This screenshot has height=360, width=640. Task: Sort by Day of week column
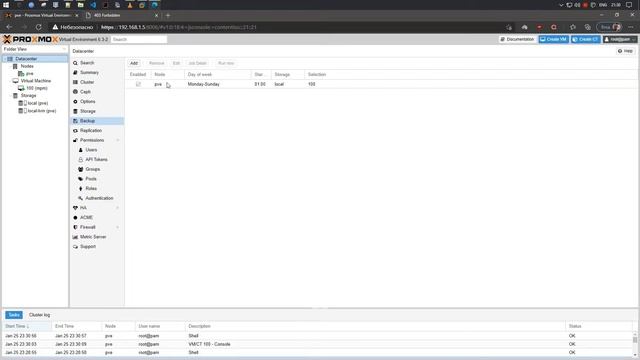pos(218,75)
